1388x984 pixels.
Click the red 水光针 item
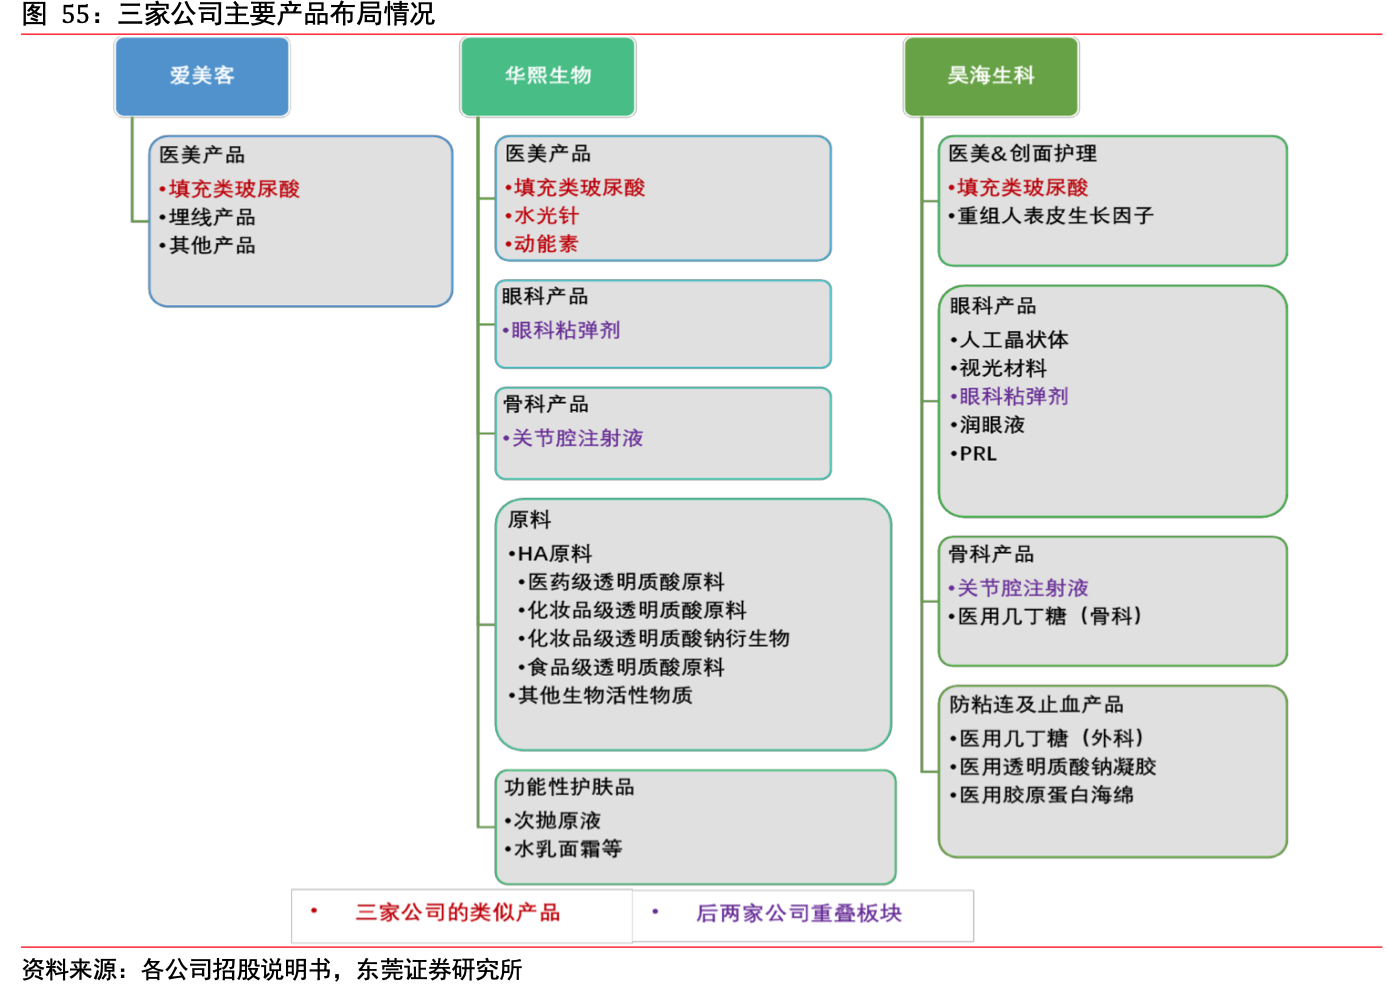pos(546,215)
